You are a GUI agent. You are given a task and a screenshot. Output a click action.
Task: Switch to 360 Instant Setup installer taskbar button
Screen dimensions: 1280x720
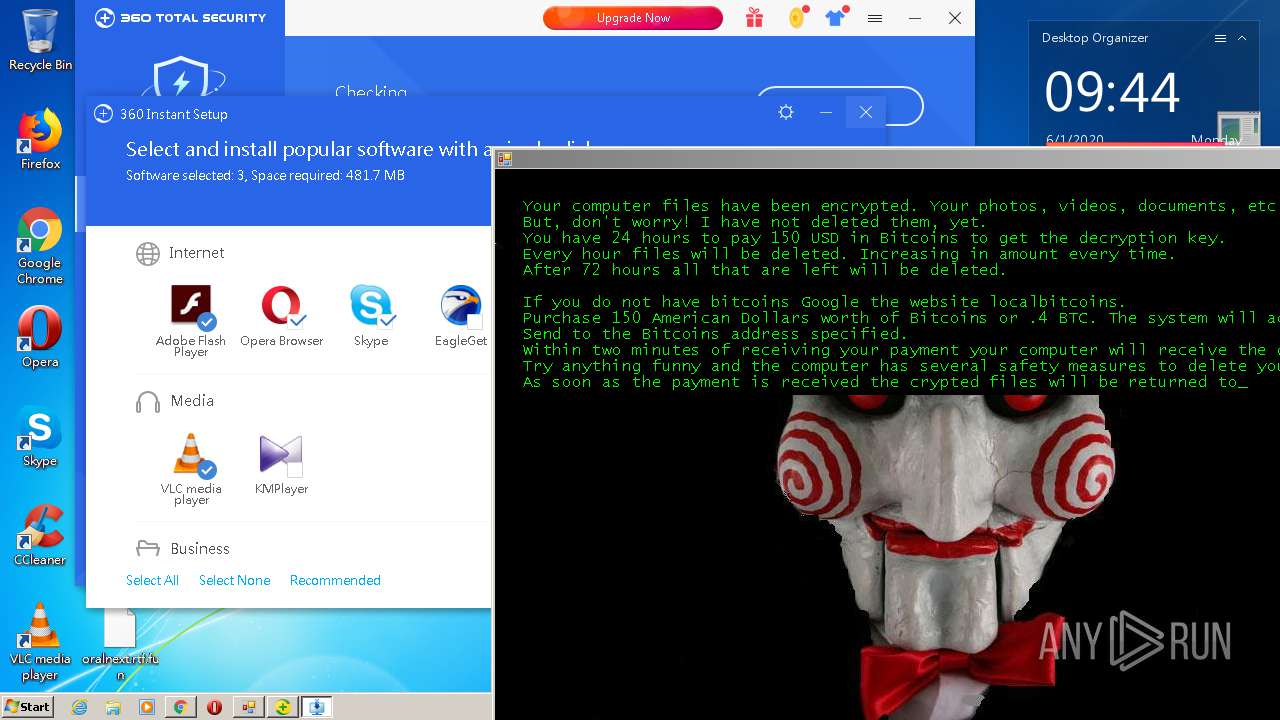(317, 707)
